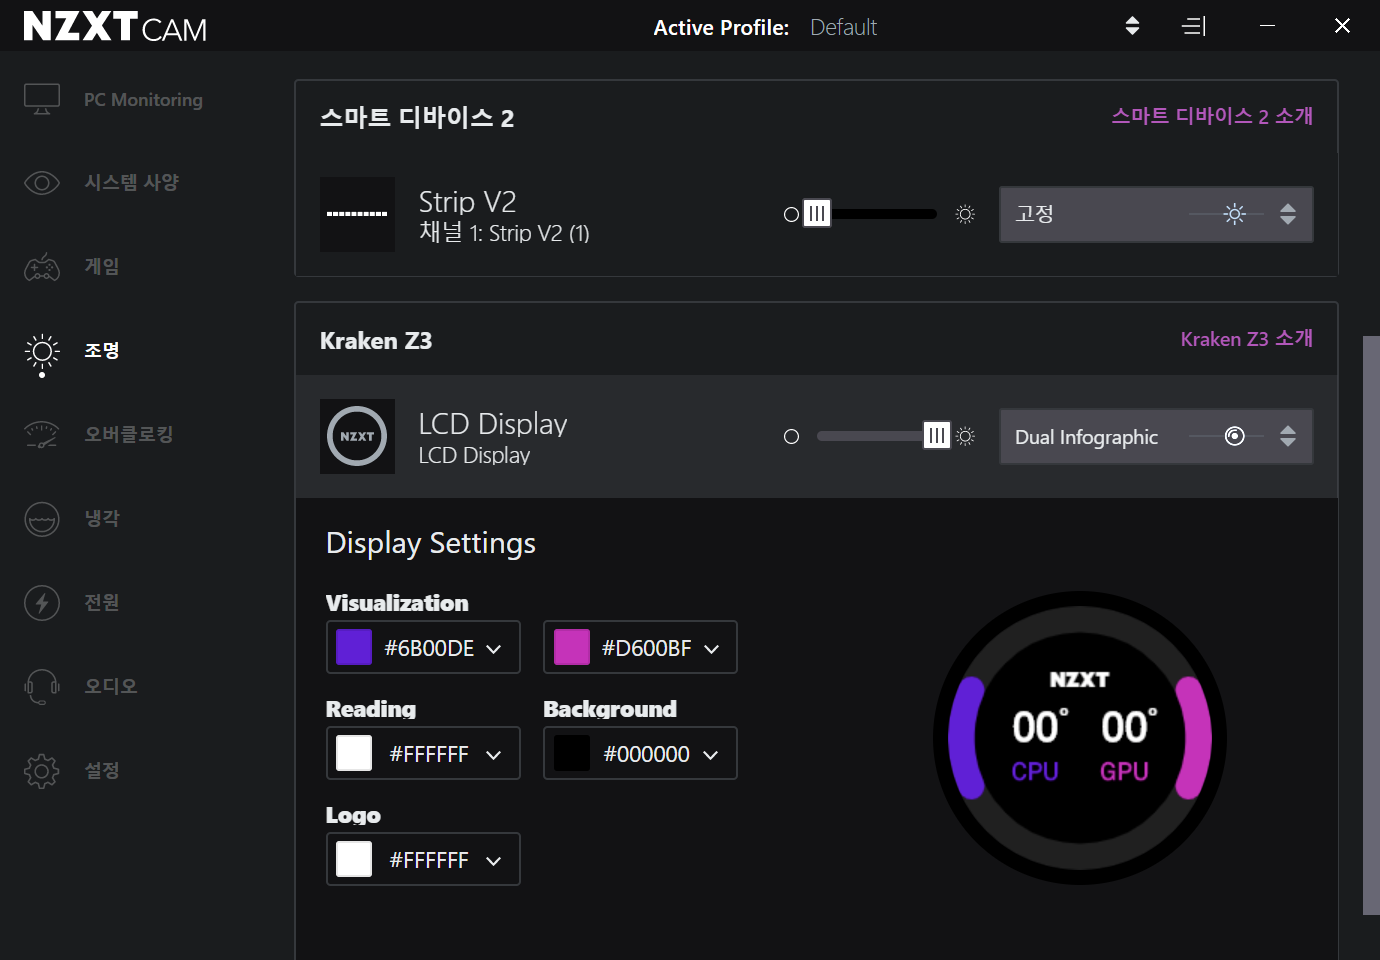The width and height of the screenshot is (1380, 960).
Task: Open the #6B00DE visualization color dropdown
Action: pos(423,647)
